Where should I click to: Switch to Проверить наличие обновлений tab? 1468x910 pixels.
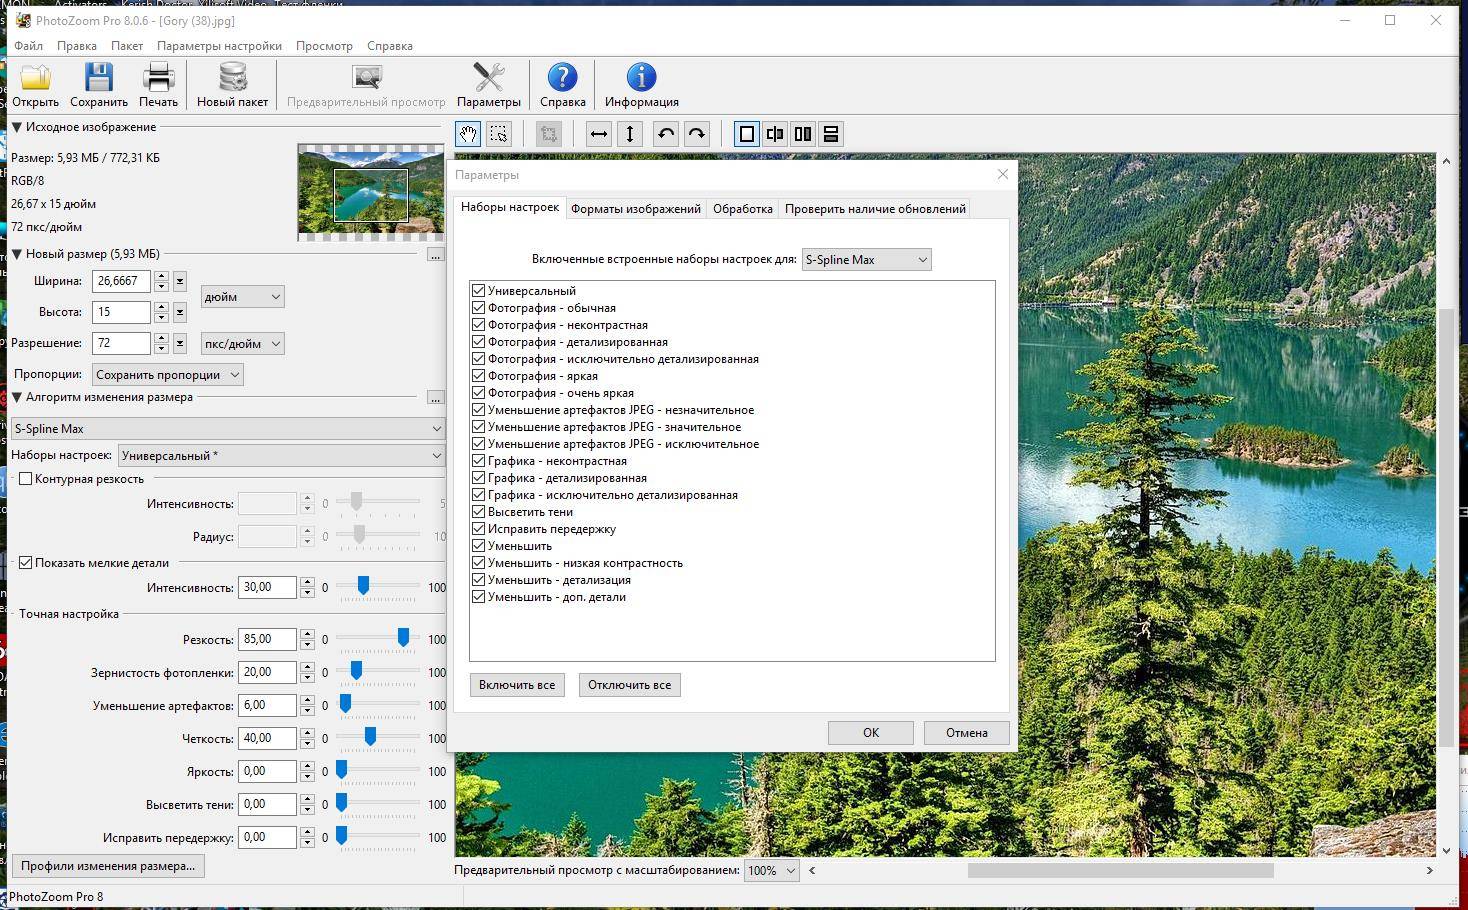[875, 209]
